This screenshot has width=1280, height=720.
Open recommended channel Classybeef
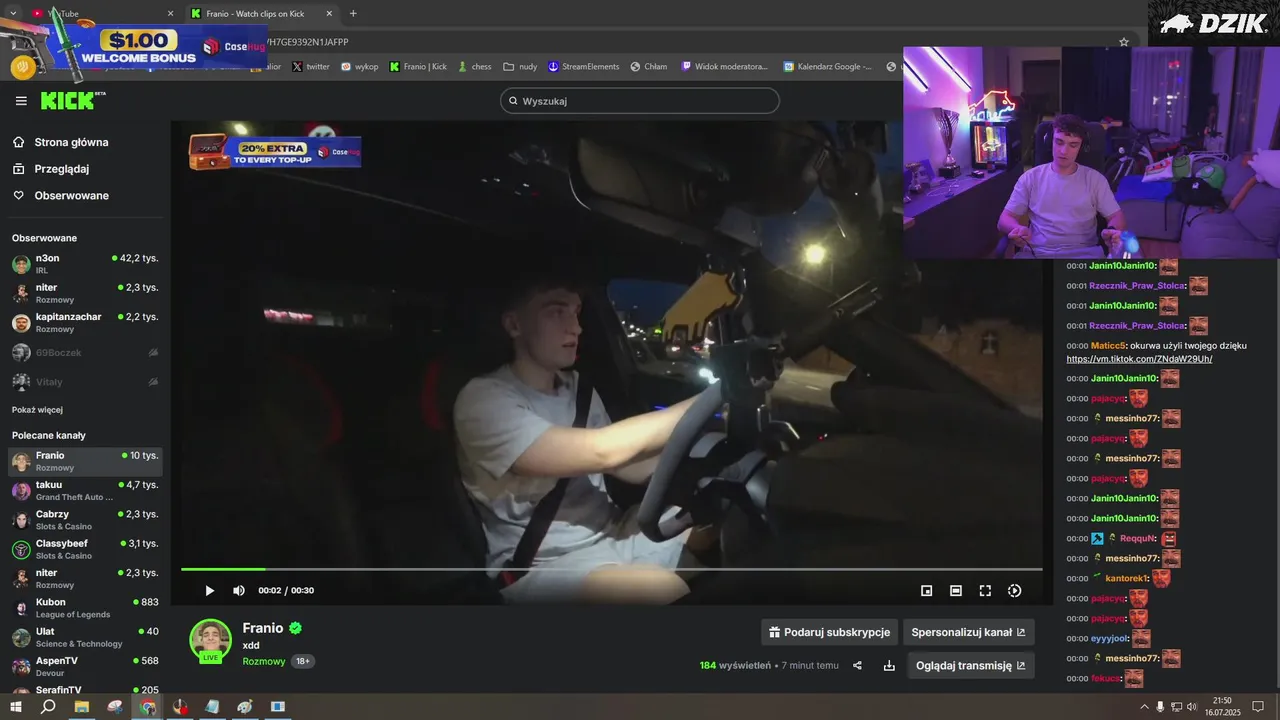coord(85,549)
